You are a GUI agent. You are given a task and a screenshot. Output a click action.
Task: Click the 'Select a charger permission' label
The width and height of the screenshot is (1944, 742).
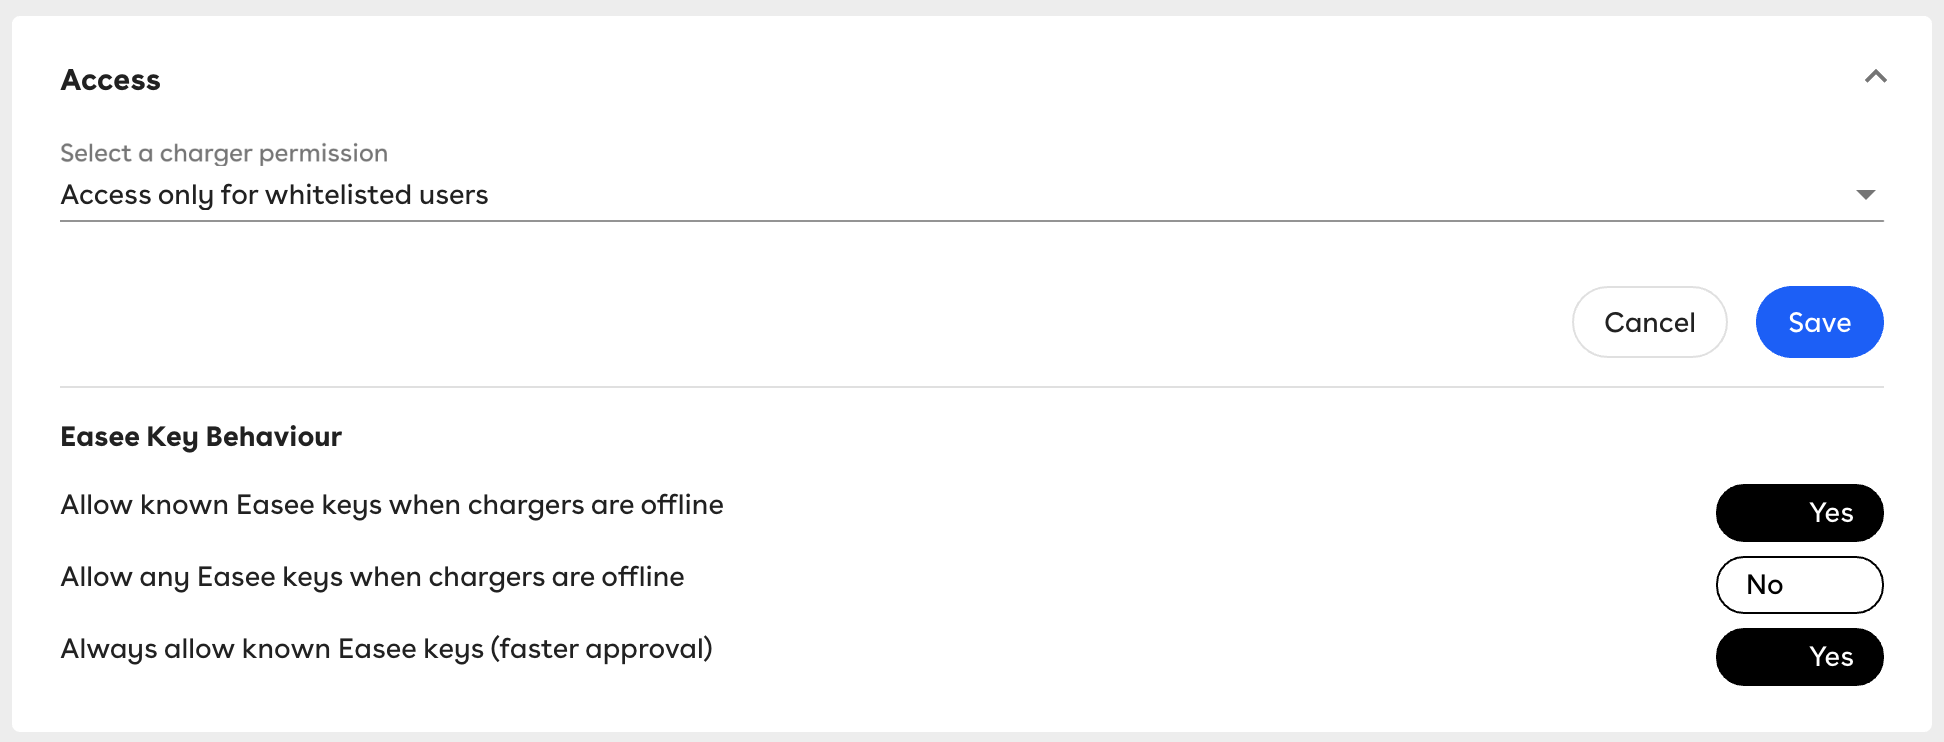click(224, 153)
